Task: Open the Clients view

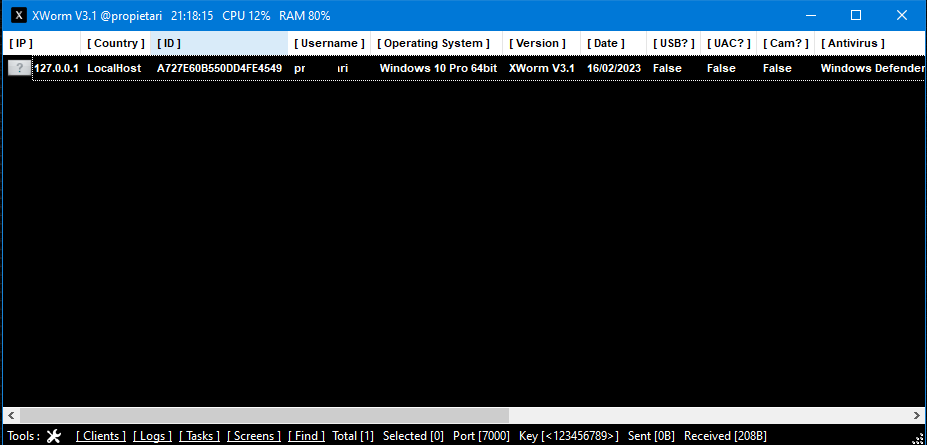Action: click(x=101, y=436)
